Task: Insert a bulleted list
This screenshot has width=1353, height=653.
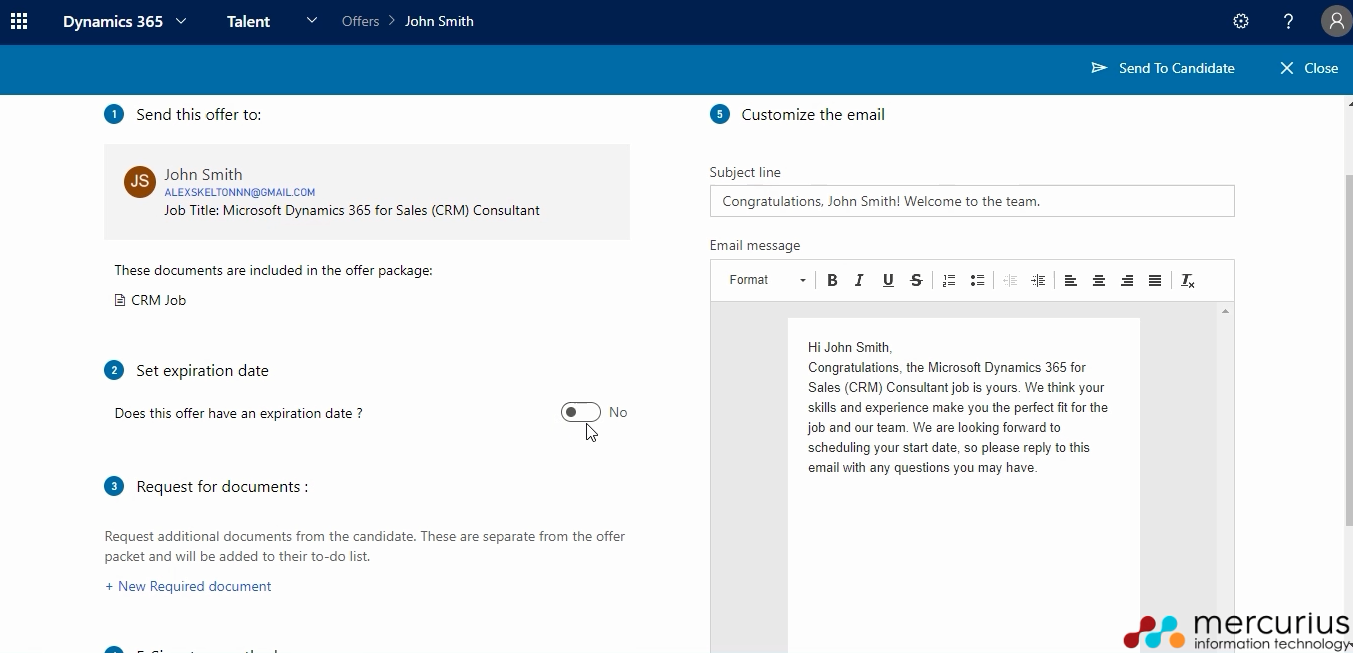Action: [977, 281]
